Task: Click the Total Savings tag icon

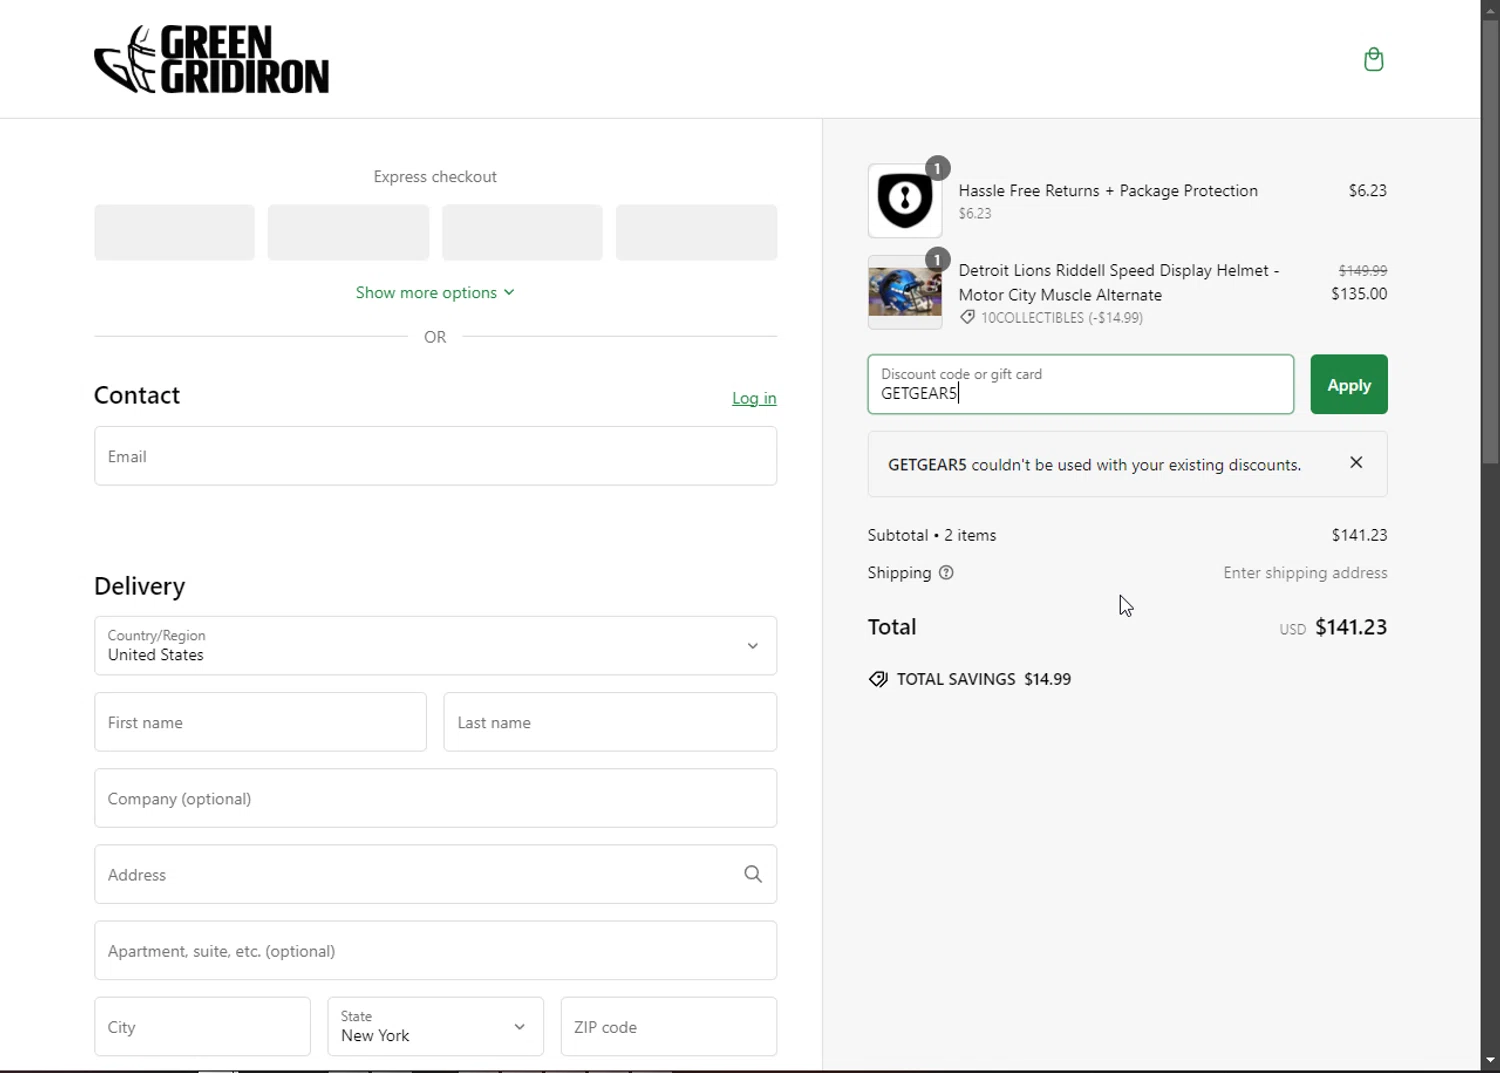Action: [878, 679]
